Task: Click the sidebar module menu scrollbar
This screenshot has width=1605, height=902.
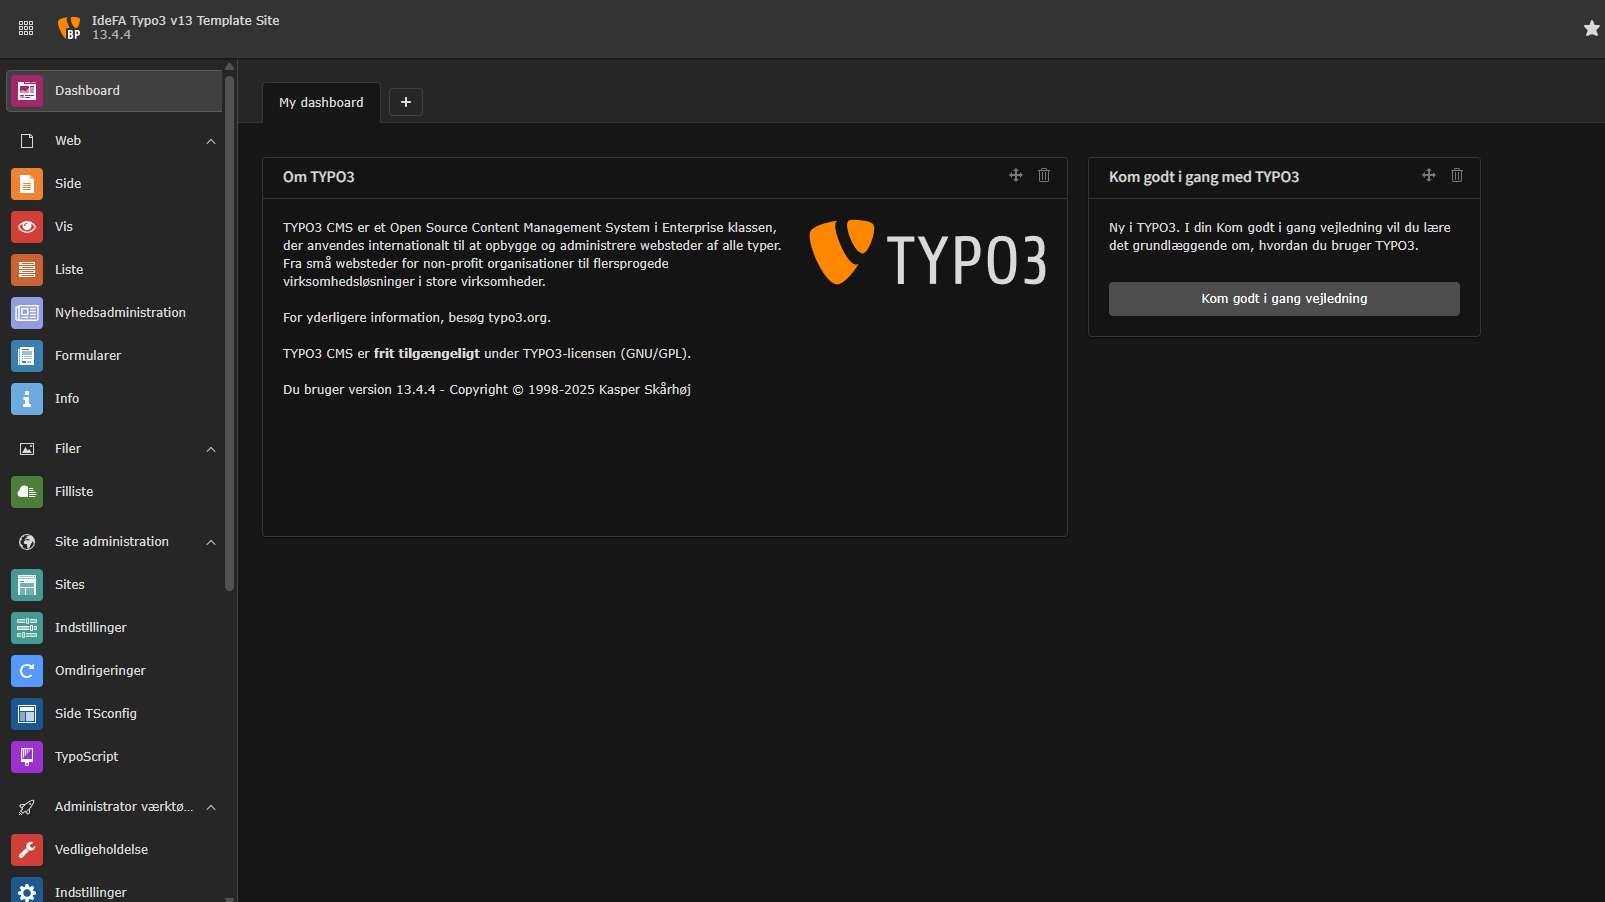Action: [230, 330]
